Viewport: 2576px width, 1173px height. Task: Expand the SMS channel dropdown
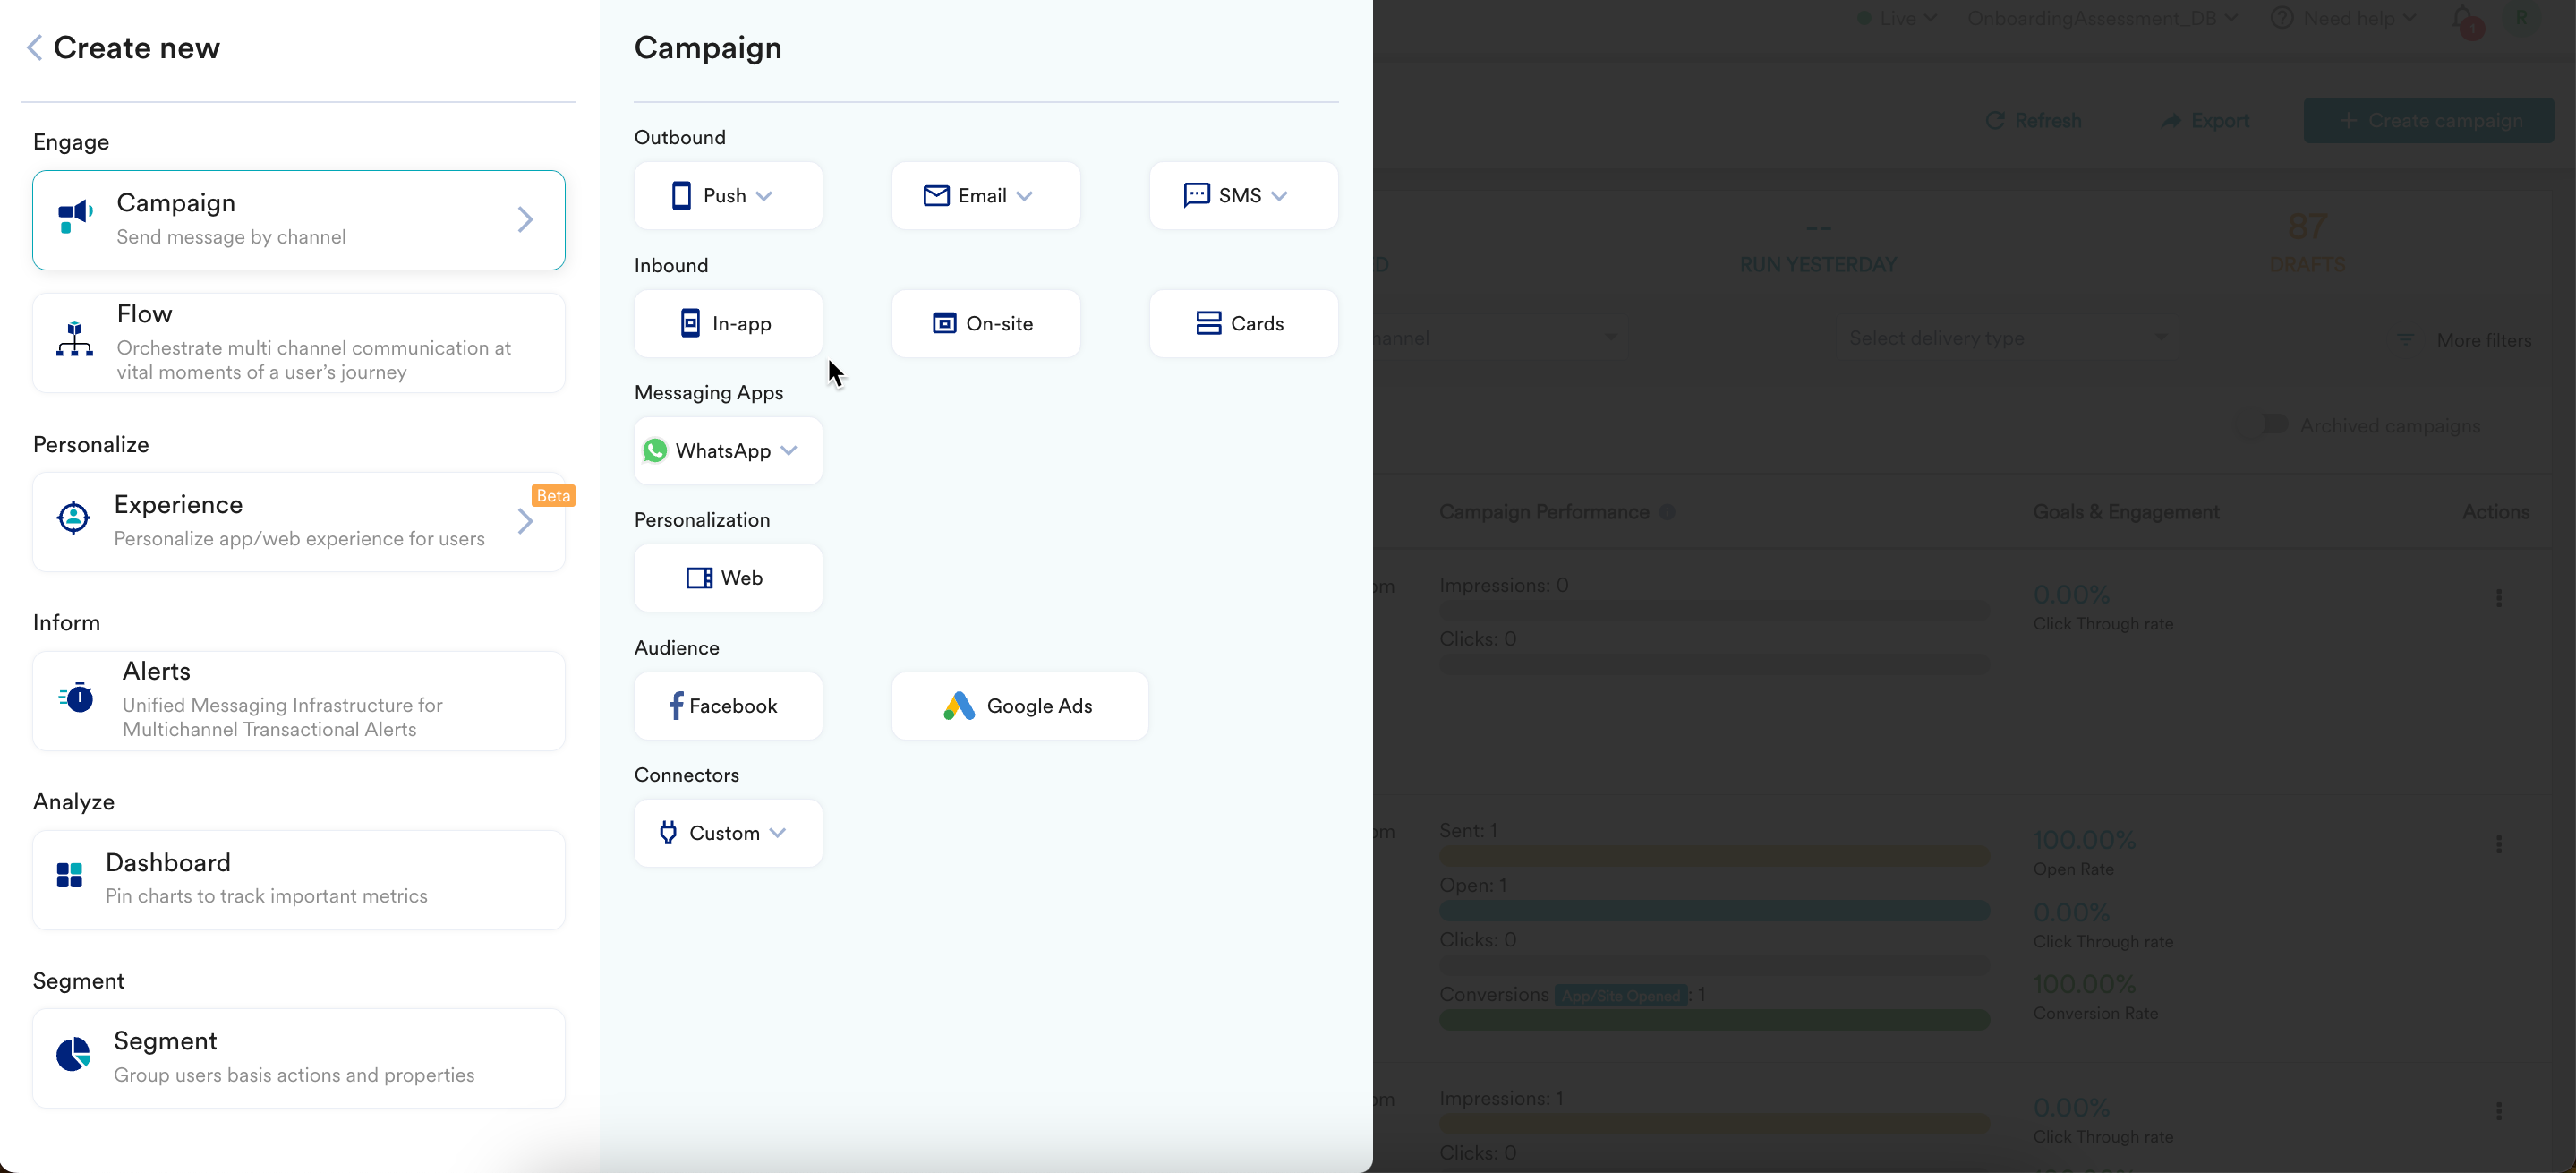1242,196
